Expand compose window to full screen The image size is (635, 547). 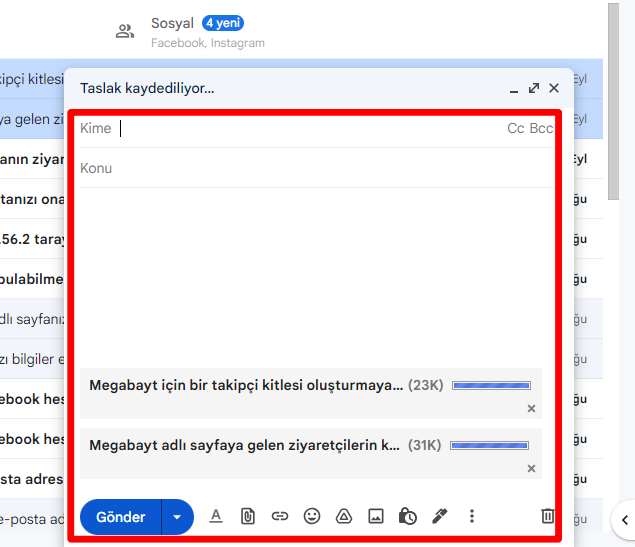click(534, 88)
